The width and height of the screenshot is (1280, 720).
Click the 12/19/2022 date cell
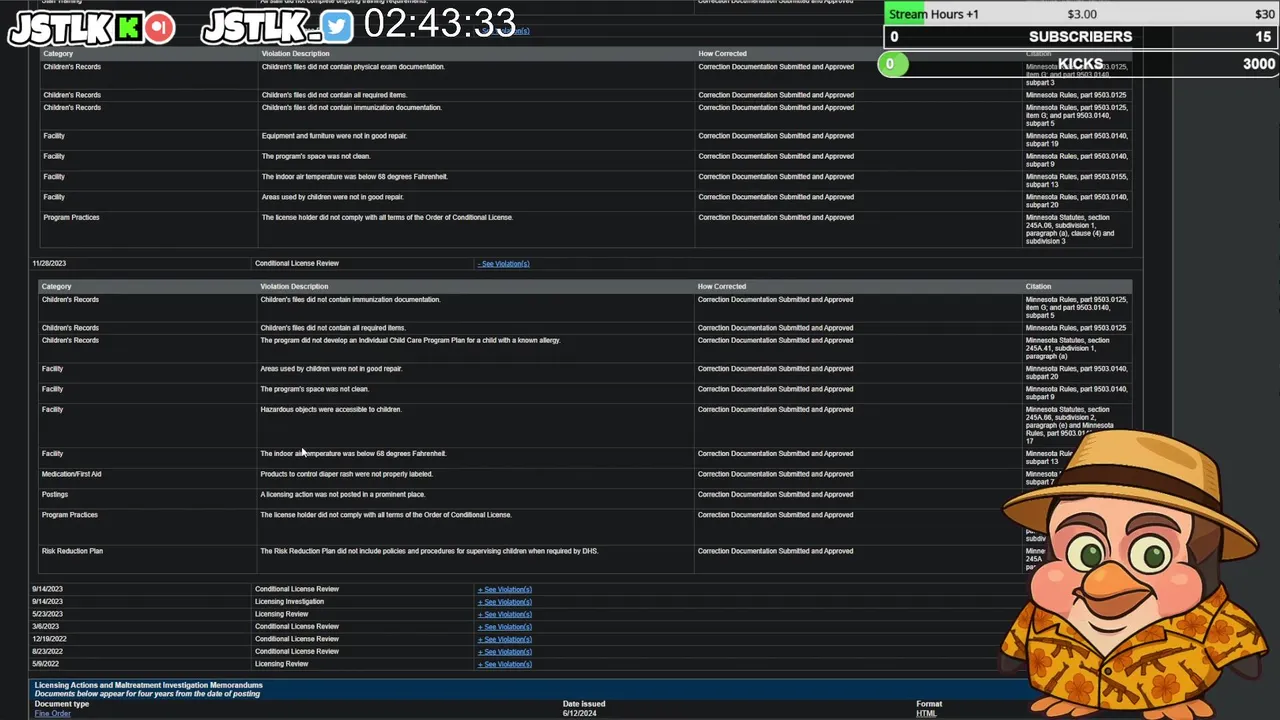pyautogui.click(x=49, y=639)
